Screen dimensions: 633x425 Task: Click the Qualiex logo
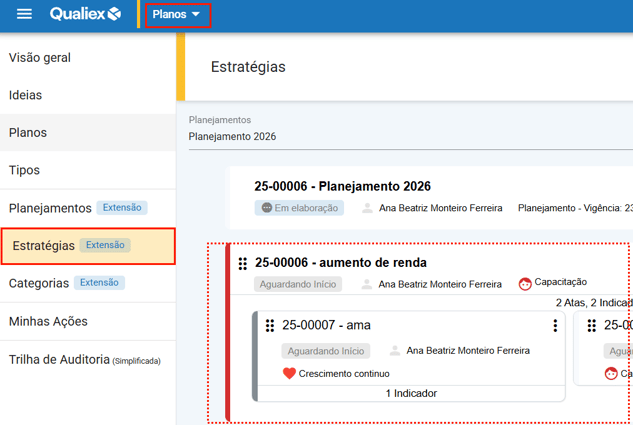click(86, 15)
